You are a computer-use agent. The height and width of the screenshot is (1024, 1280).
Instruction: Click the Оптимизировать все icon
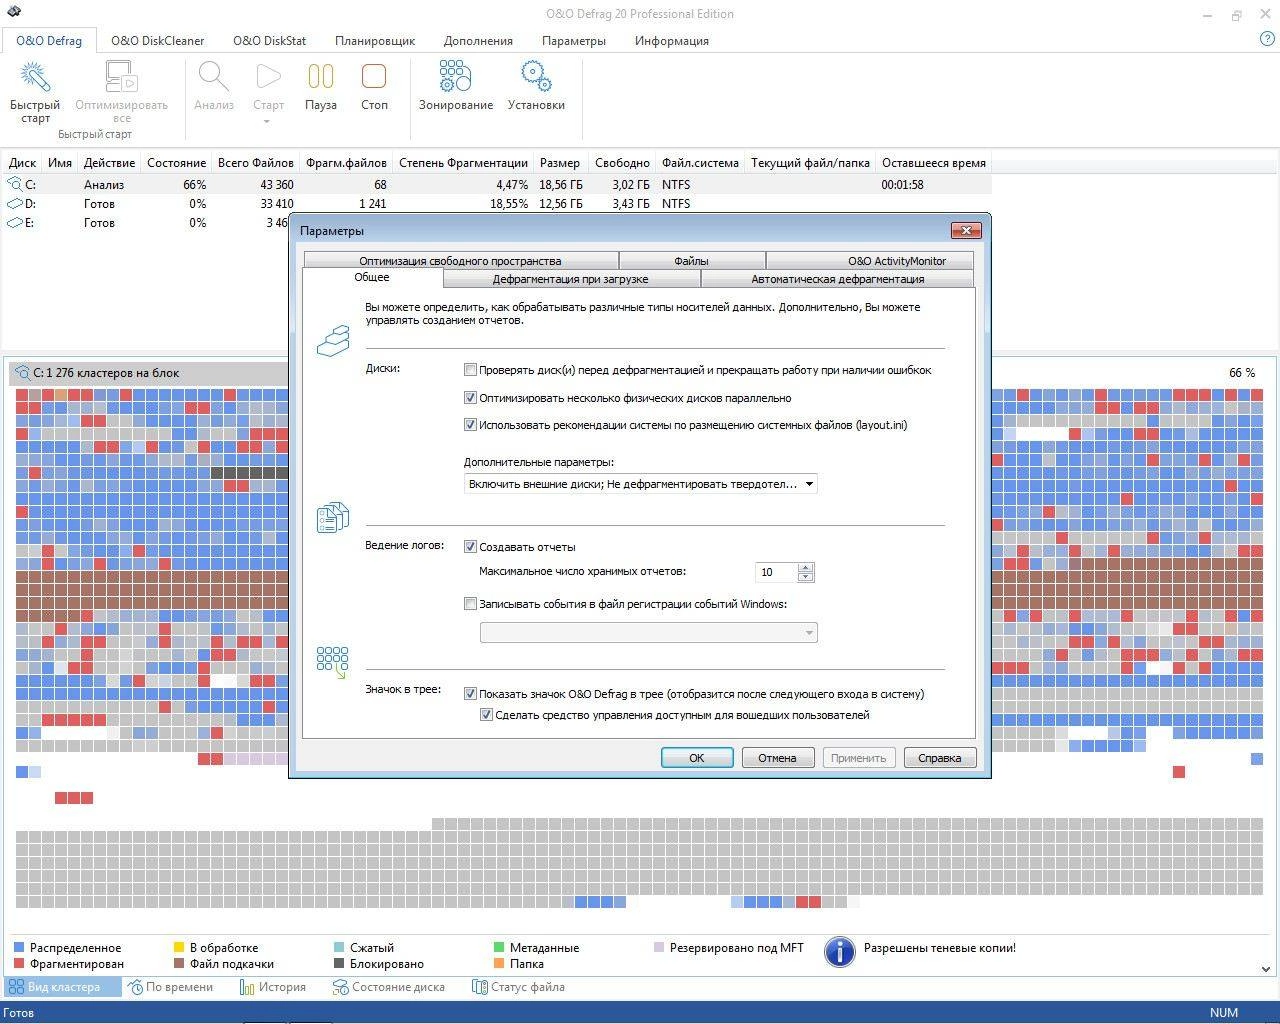tap(121, 77)
